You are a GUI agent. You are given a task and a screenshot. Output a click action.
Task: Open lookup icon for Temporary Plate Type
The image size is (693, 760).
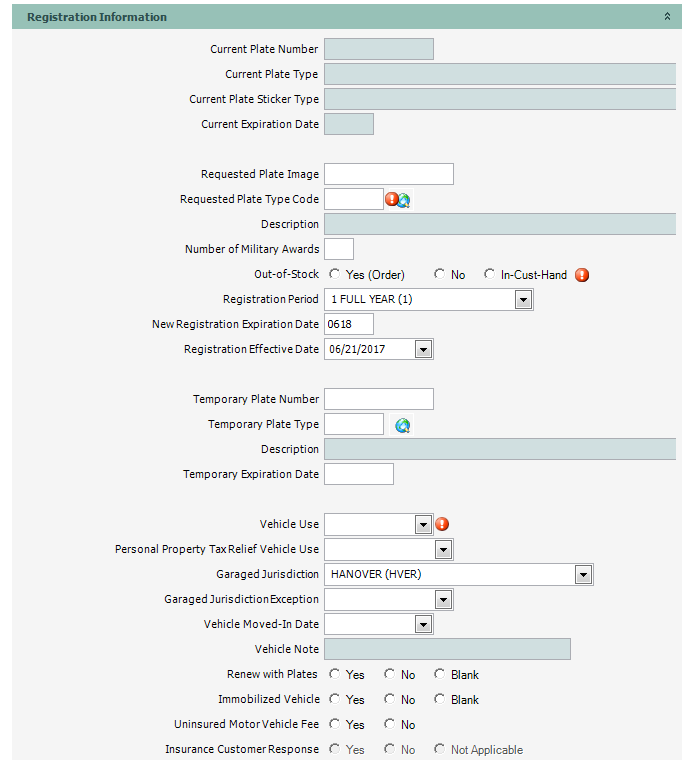tap(402, 425)
